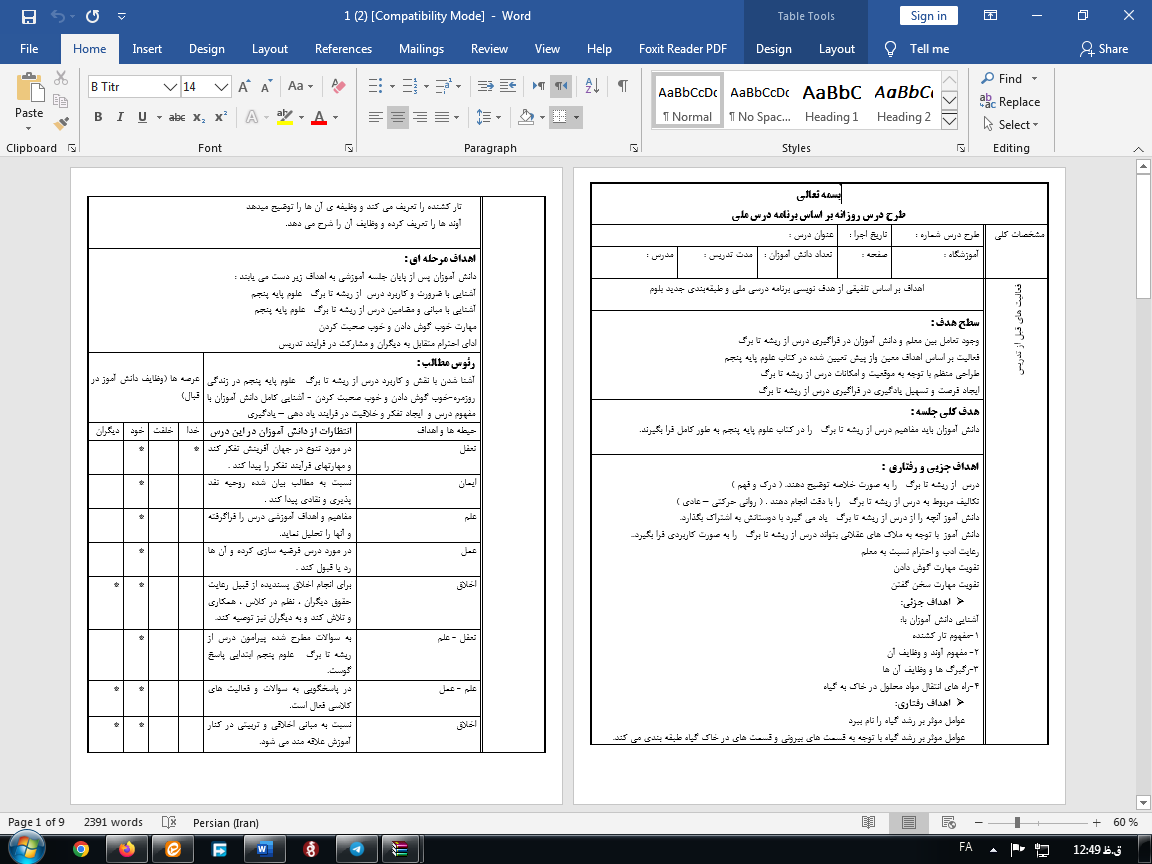This screenshot has height=864, width=1152.
Task: Toggle Strikethrough formatting
Action: (x=177, y=117)
